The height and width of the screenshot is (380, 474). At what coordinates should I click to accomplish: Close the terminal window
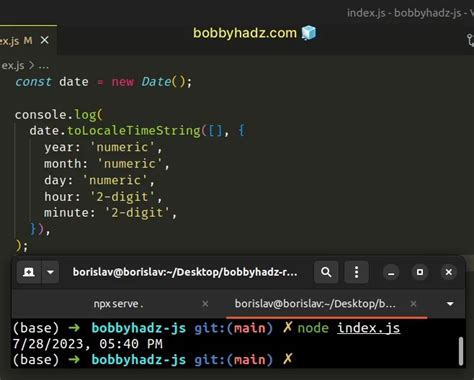click(449, 272)
